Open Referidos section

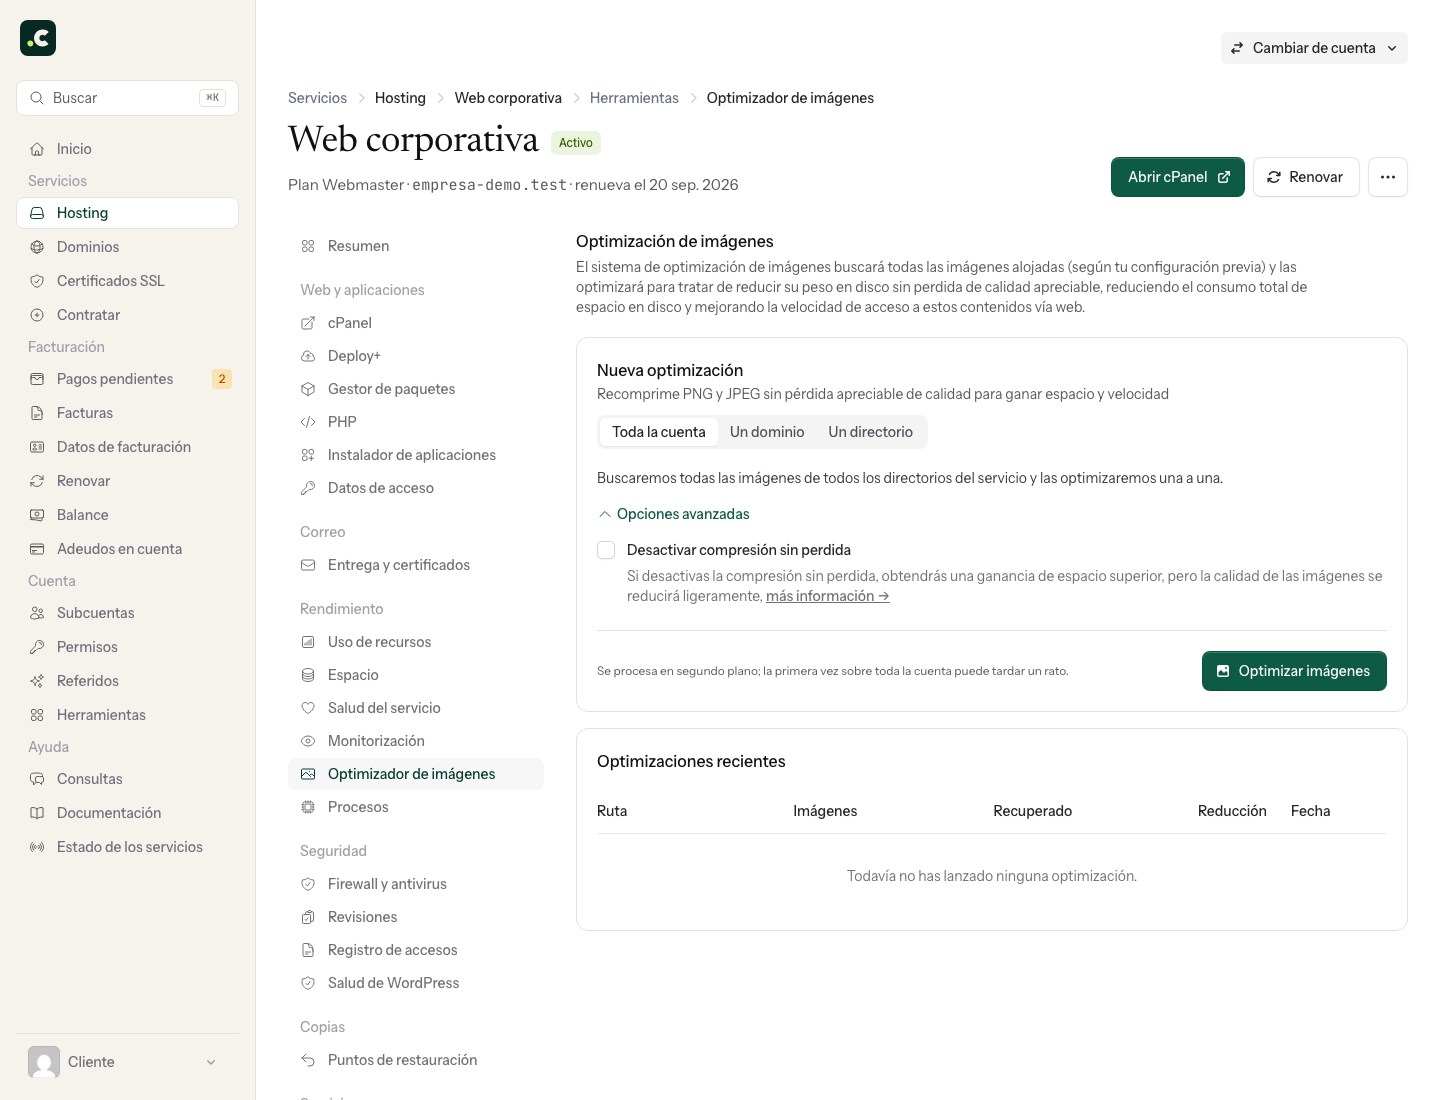coord(127,681)
